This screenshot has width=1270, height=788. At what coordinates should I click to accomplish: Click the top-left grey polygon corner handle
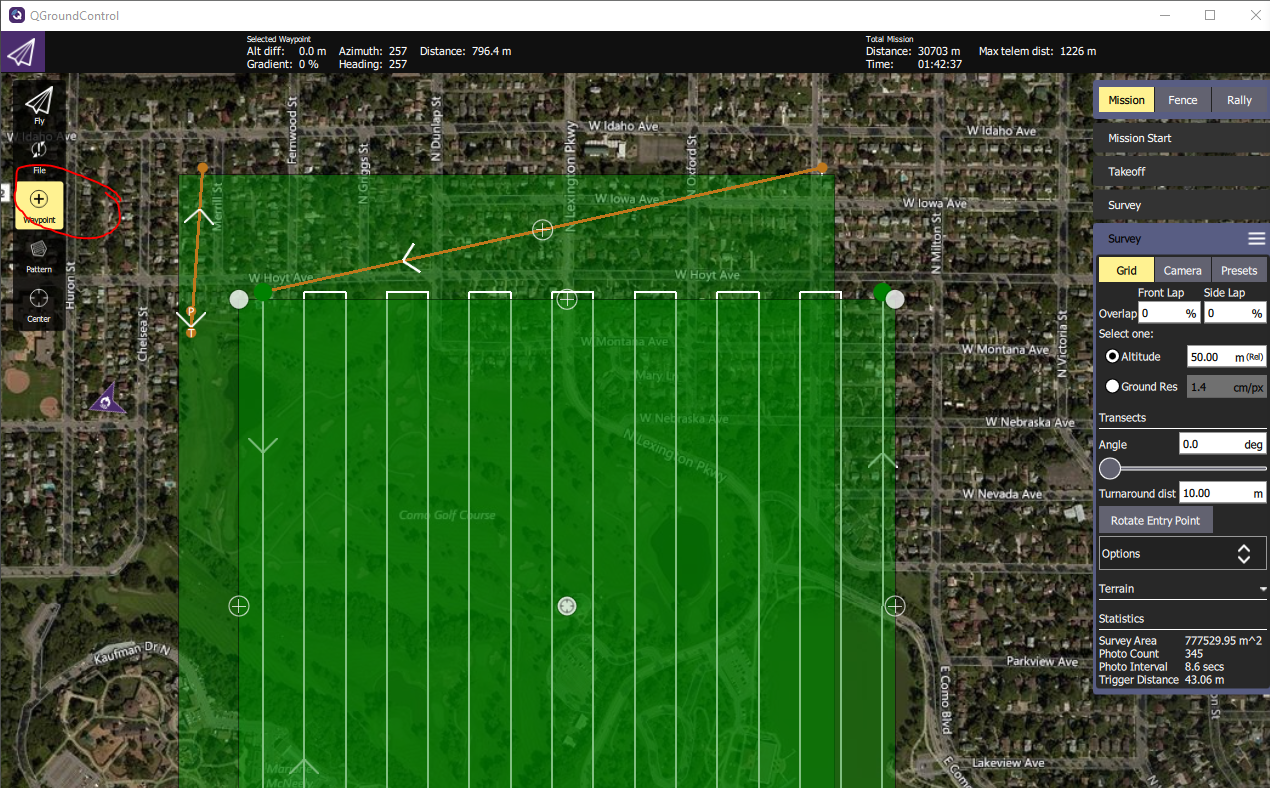[239, 299]
